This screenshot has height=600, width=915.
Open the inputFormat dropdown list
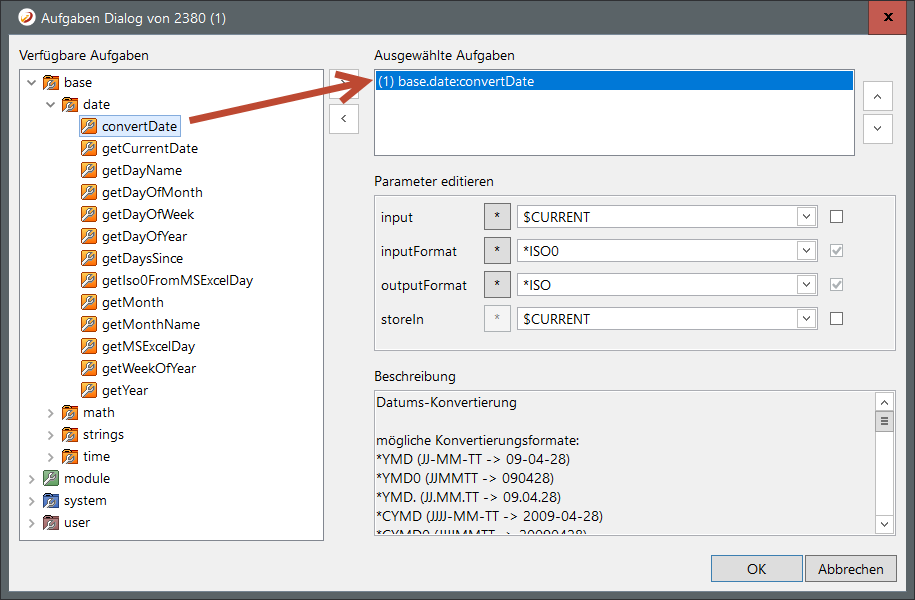(806, 251)
